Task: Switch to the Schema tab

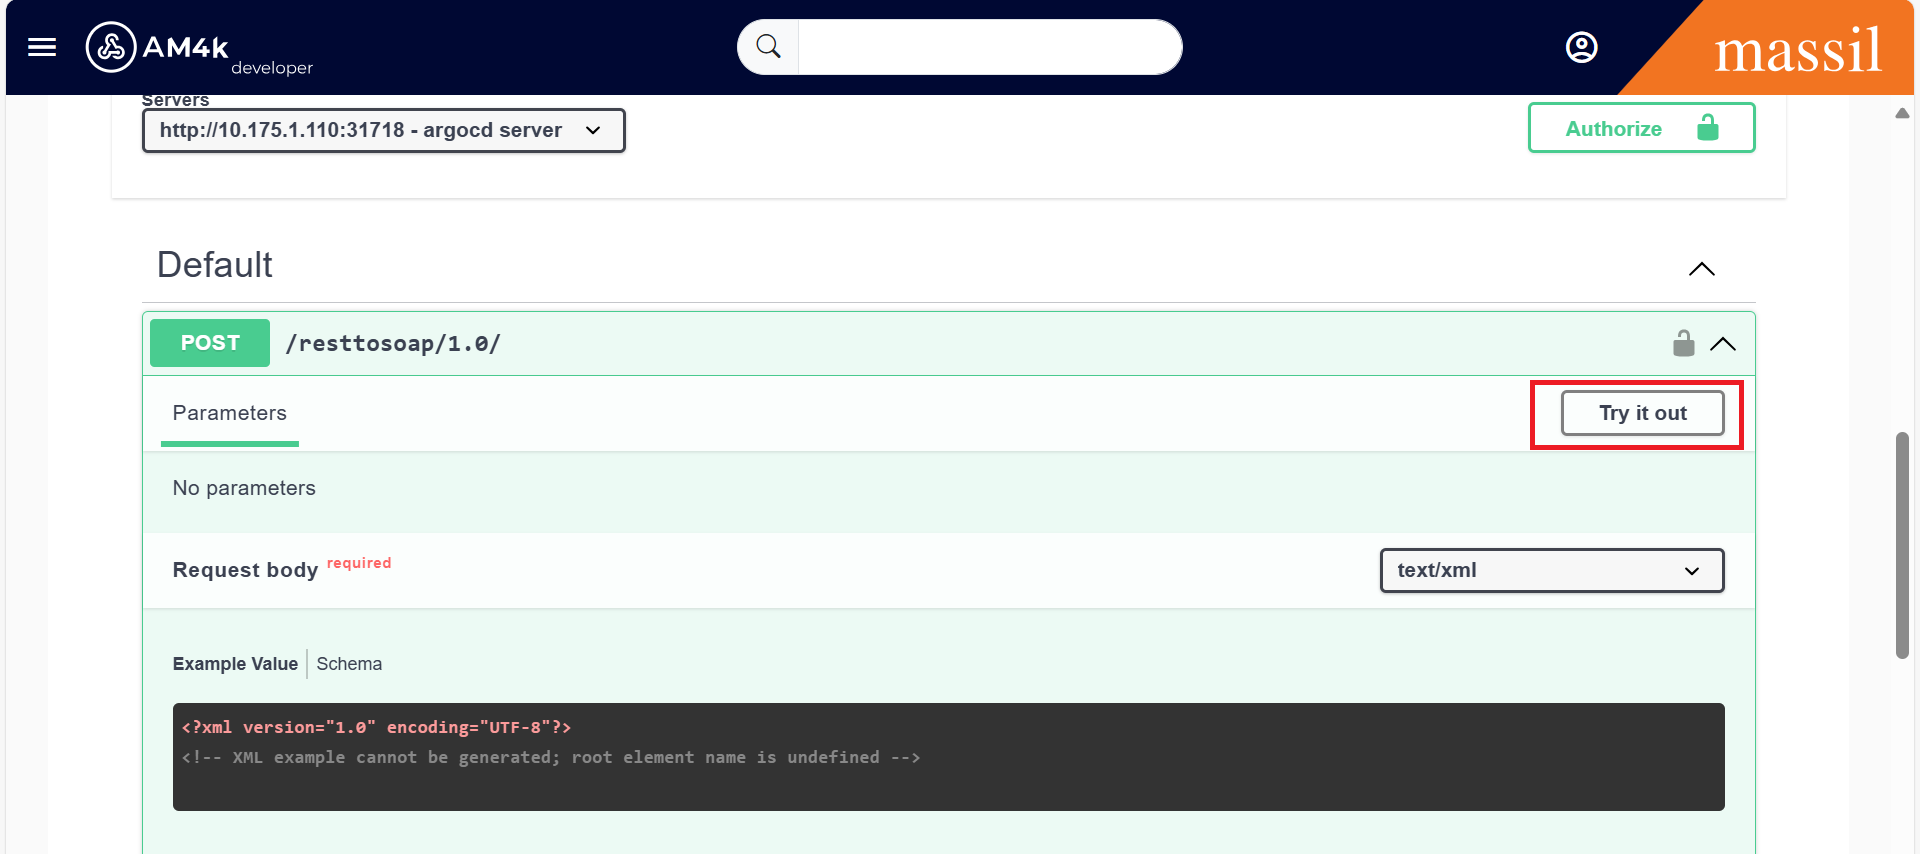Action: [349, 664]
